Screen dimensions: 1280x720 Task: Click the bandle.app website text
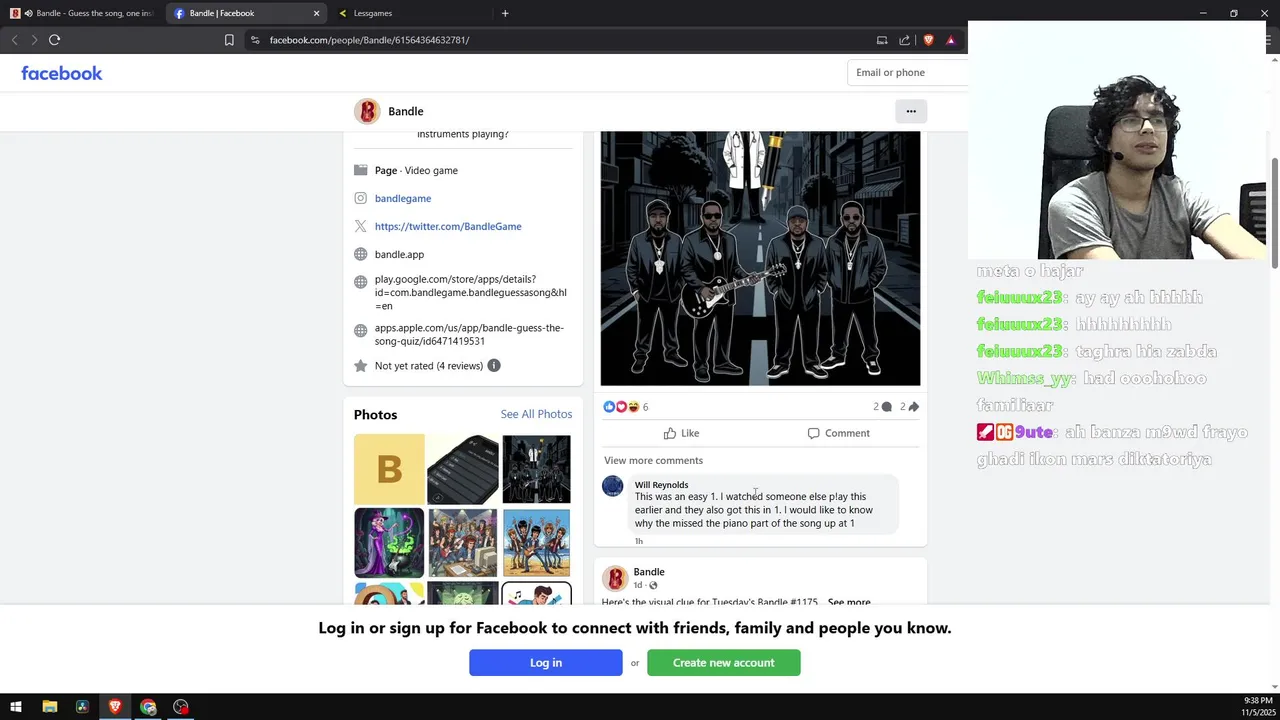pyautogui.click(x=399, y=254)
